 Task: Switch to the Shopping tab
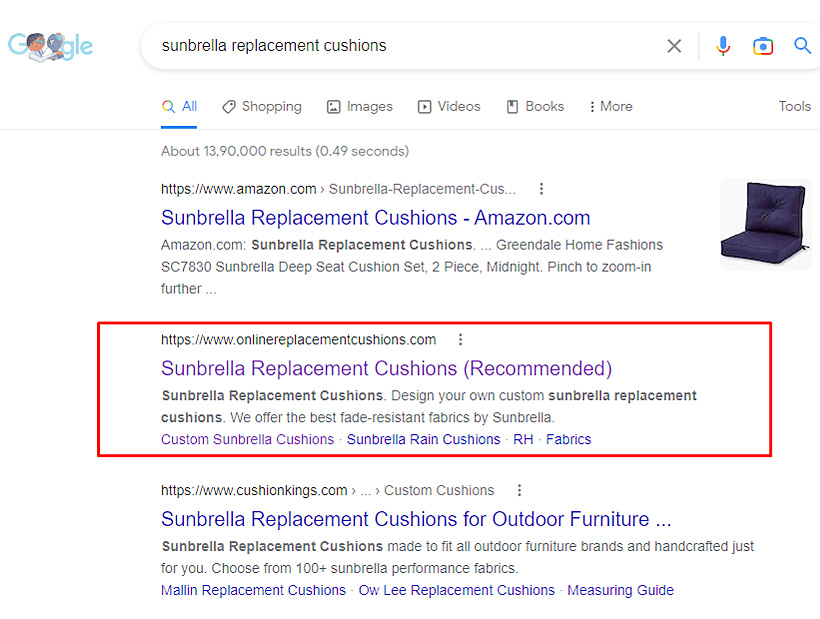pos(262,107)
